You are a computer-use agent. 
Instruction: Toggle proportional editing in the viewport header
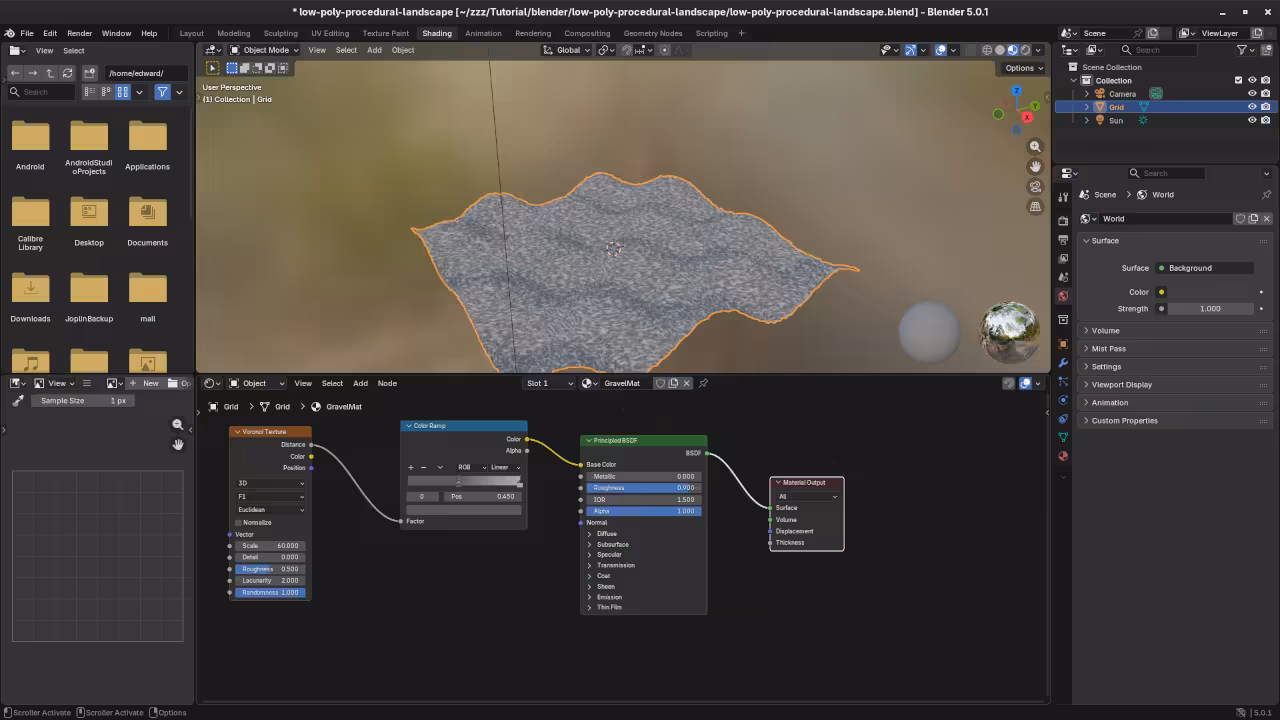click(664, 50)
